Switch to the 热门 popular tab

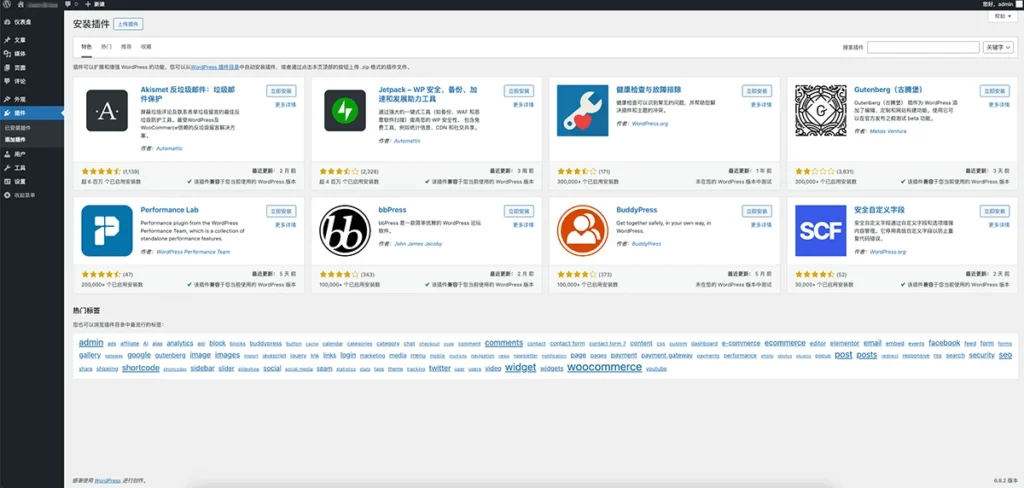pos(106,47)
